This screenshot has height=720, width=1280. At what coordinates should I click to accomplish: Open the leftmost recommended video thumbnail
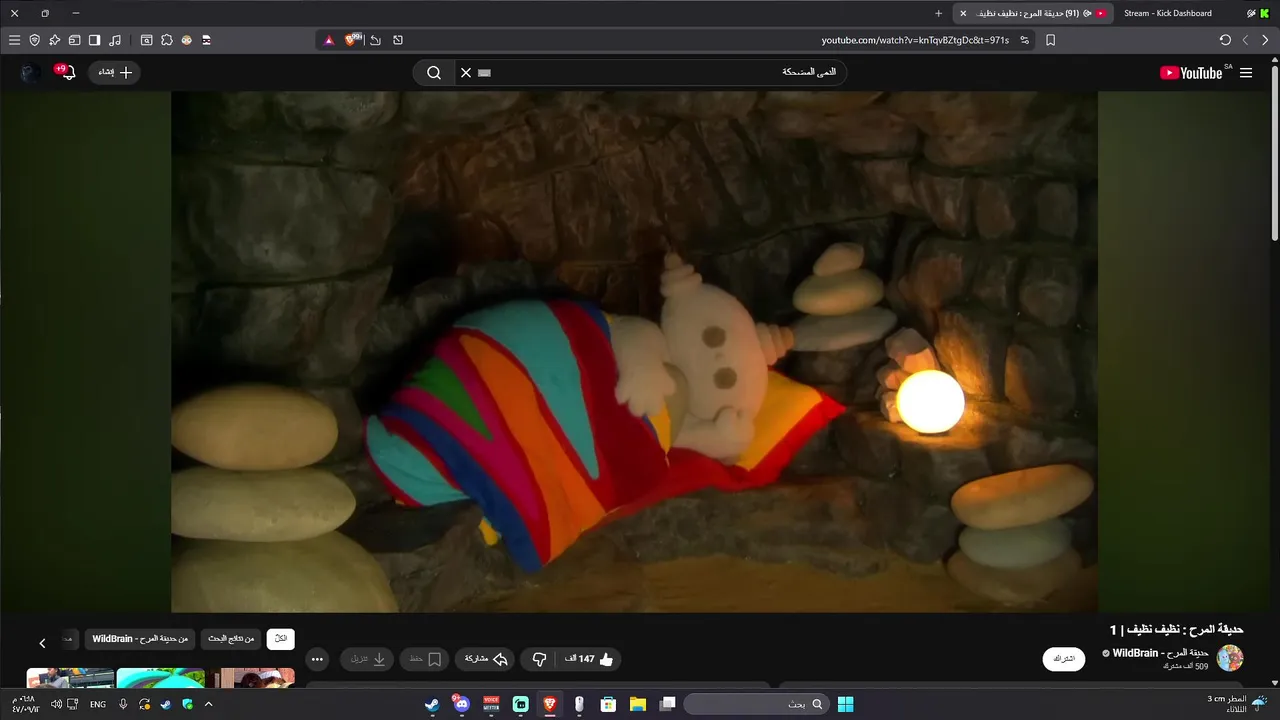70,678
